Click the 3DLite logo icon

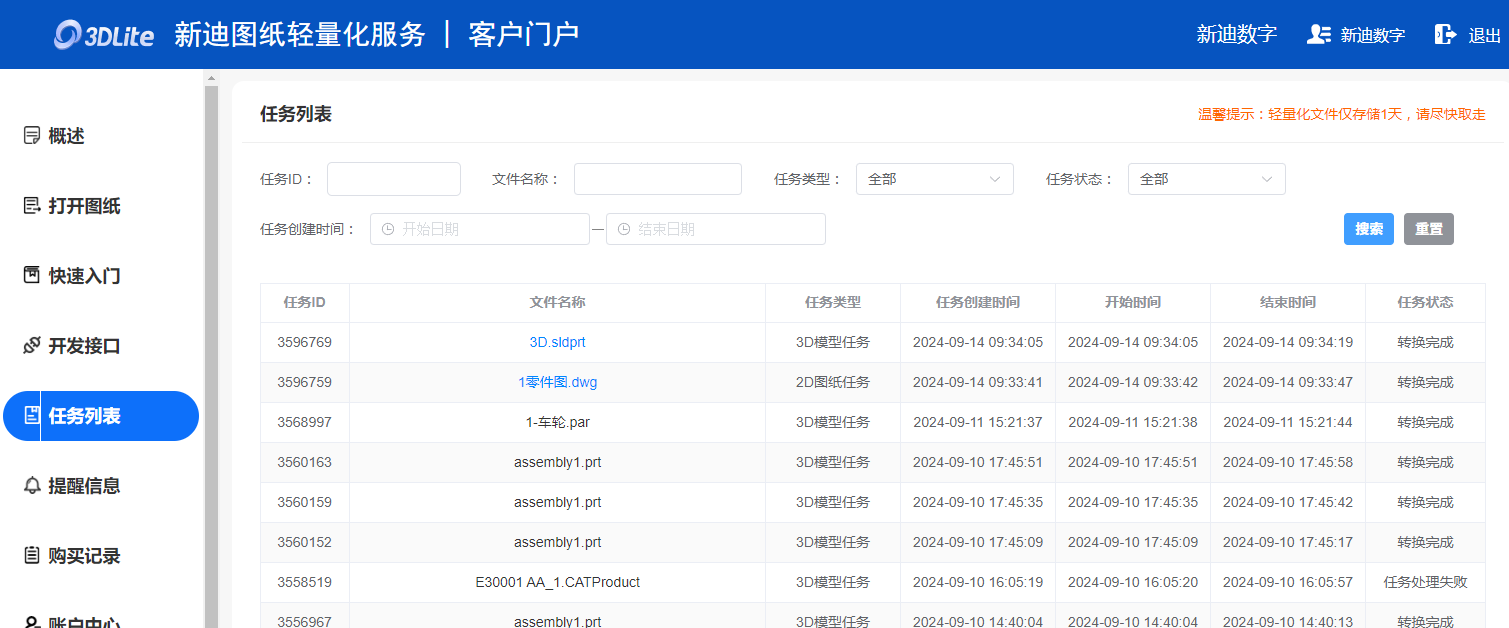click(x=69, y=36)
